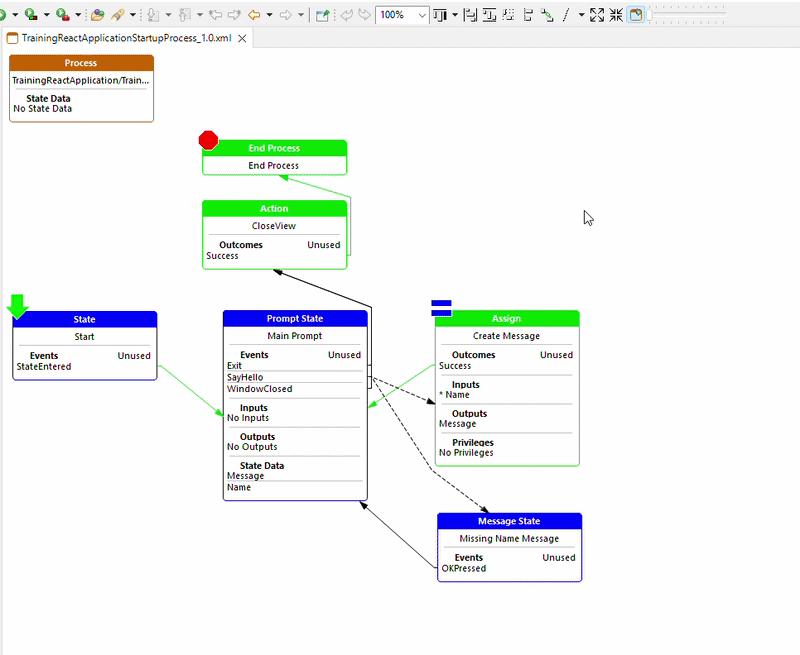
Task: Click the match height icon
Action: 489,15
